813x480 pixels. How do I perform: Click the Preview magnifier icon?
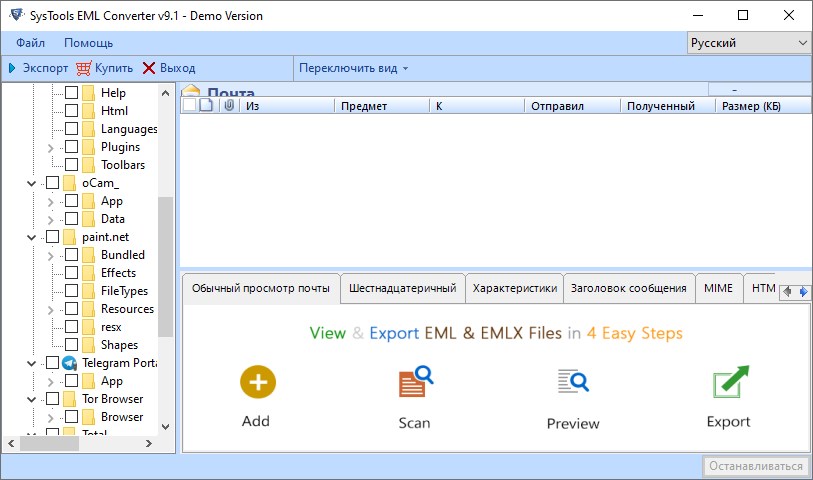click(x=573, y=381)
